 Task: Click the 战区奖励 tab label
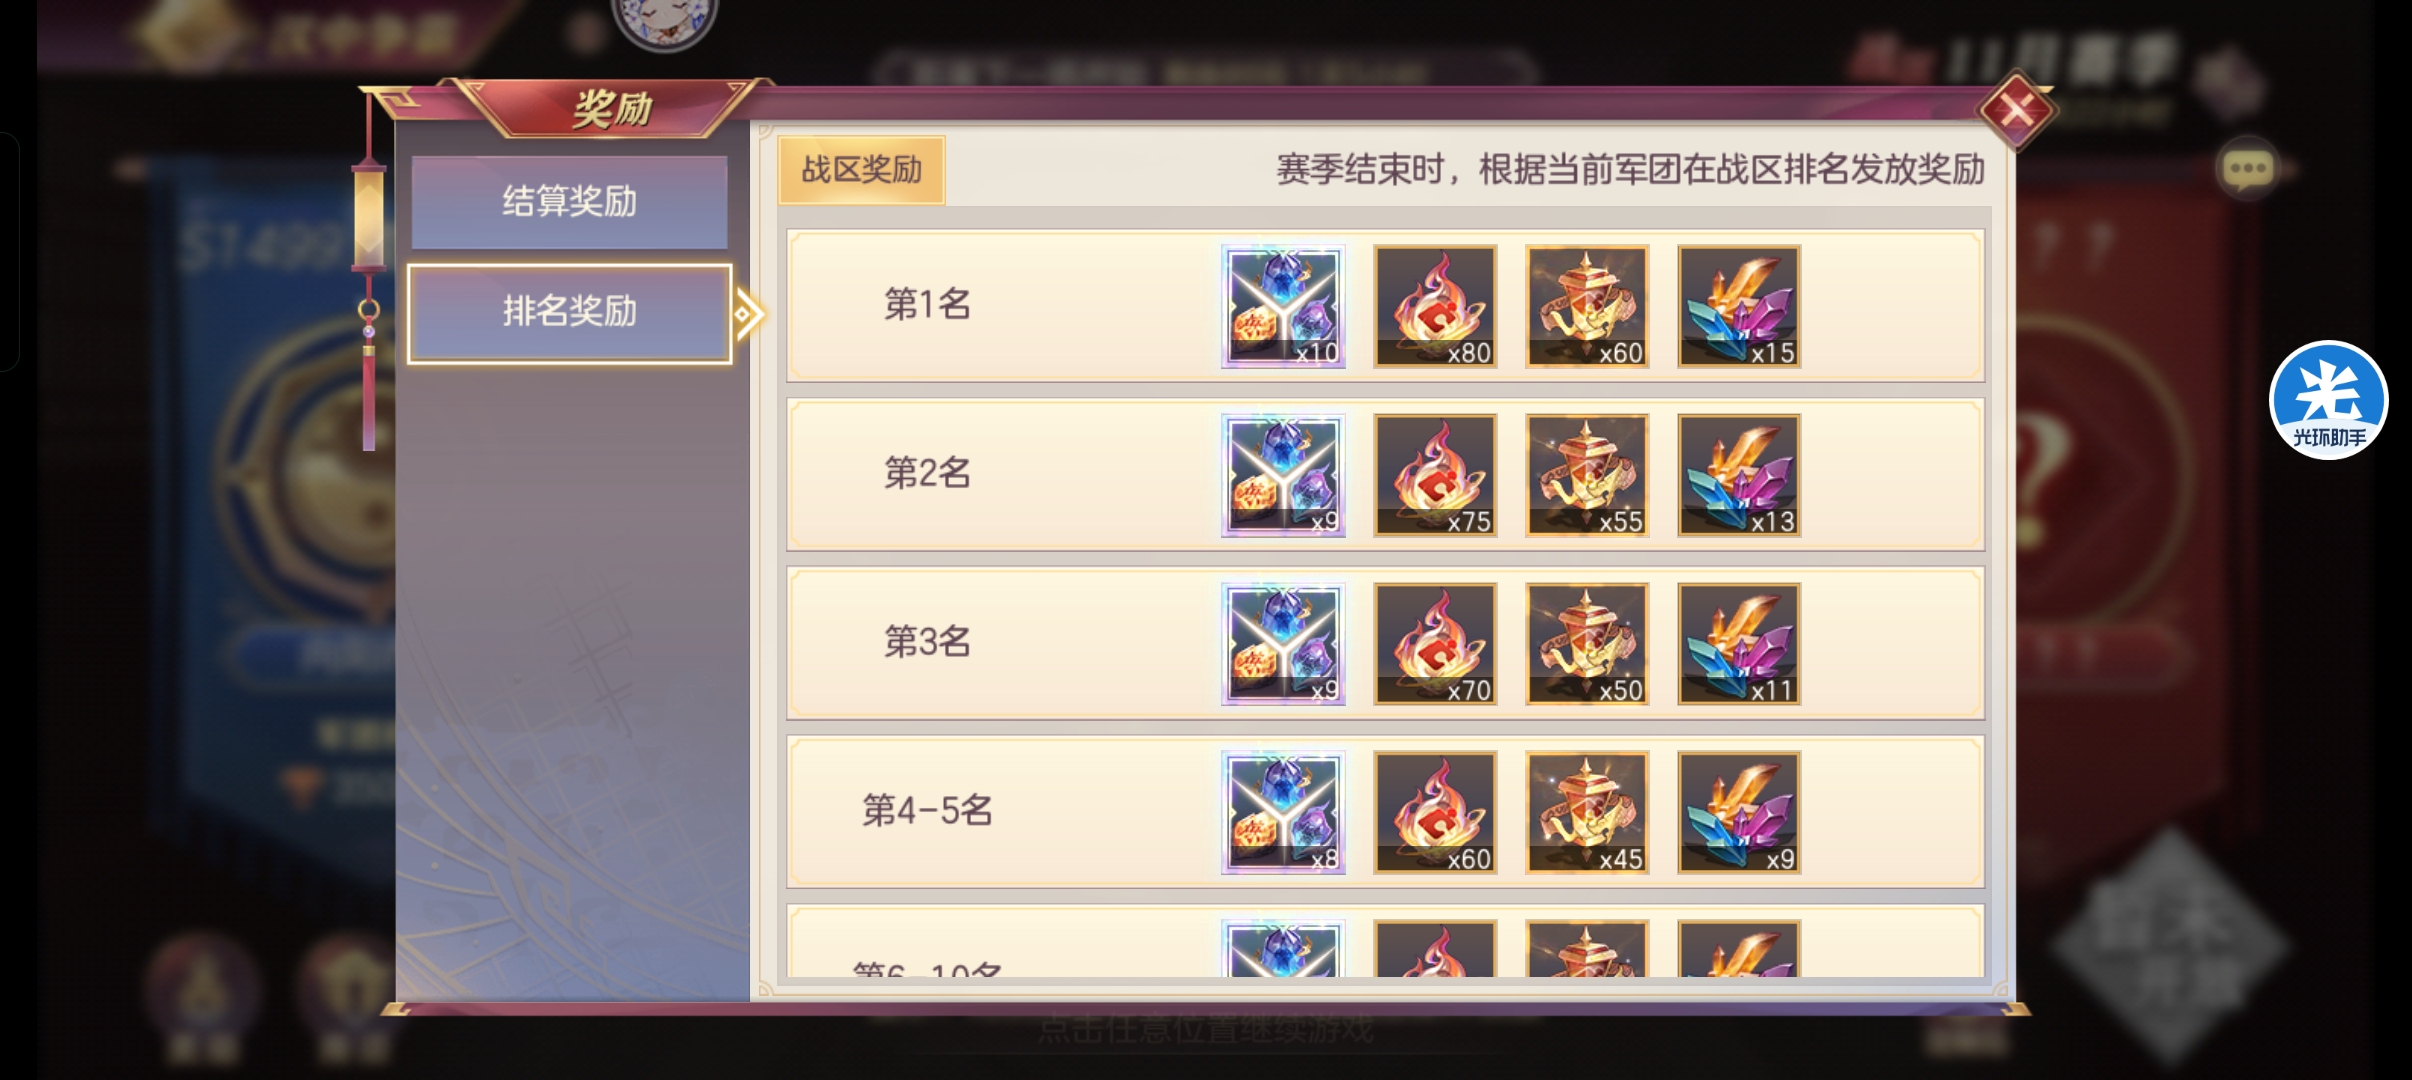point(861,170)
